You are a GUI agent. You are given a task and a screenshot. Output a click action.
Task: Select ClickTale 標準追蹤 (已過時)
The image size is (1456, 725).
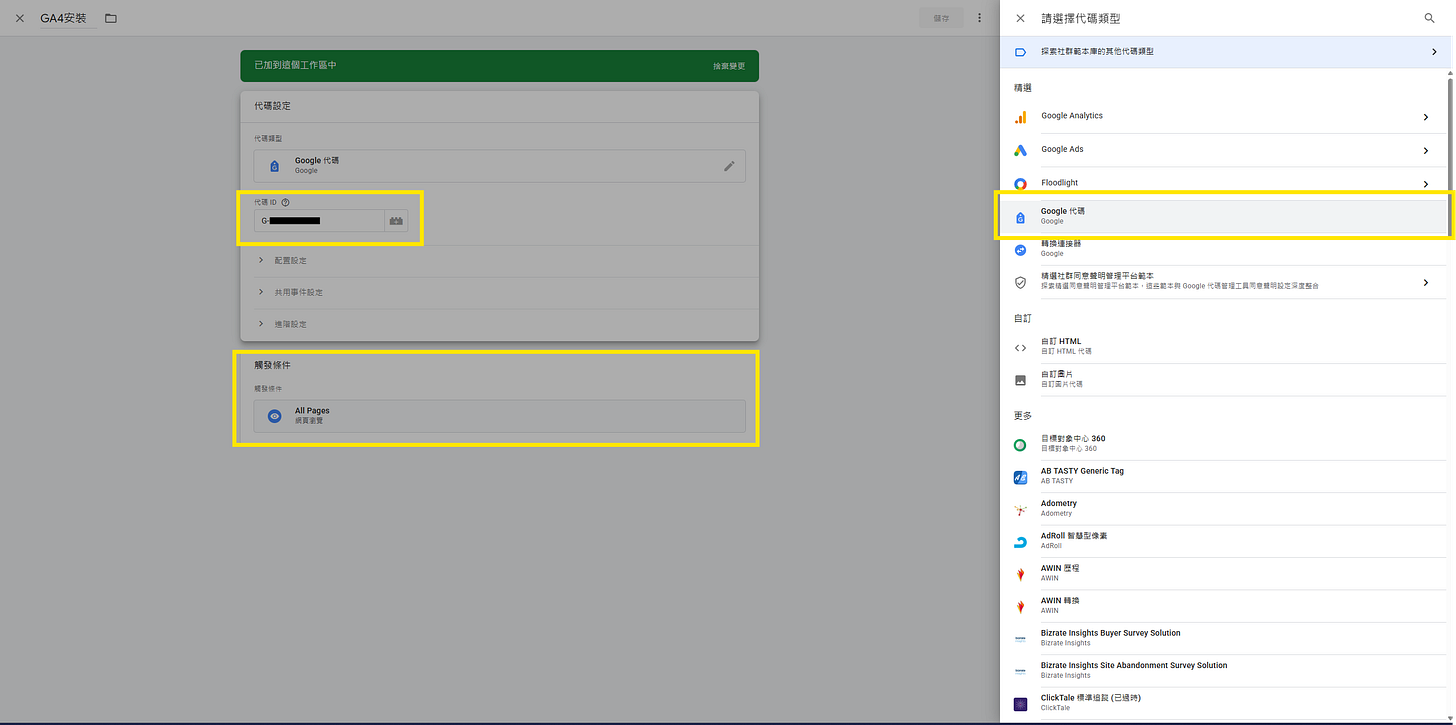tap(1223, 702)
